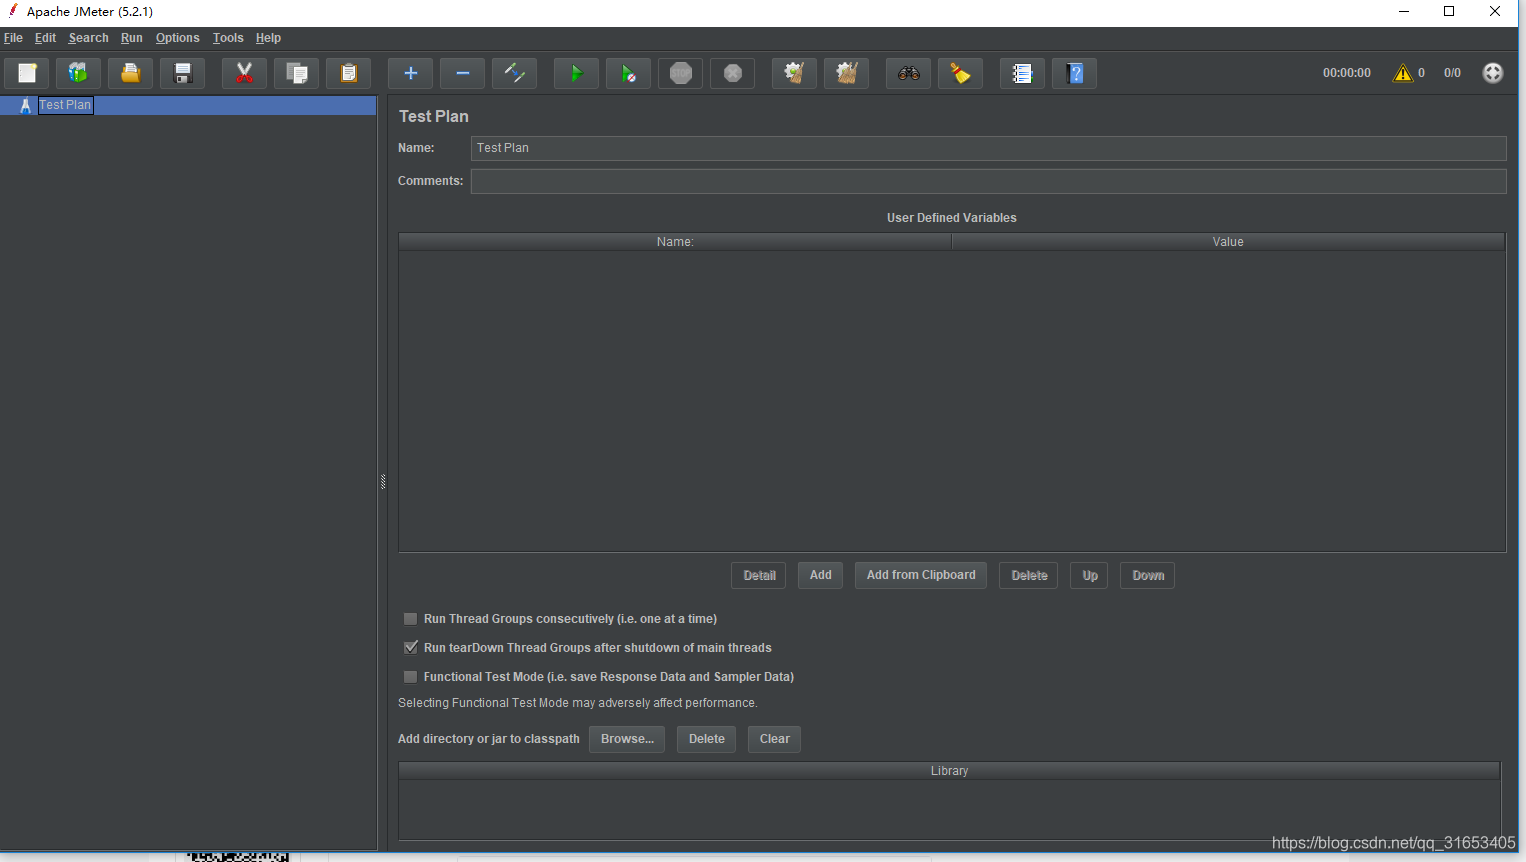
Task: Click the Paste clipboard icon
Action: point(349,73)
